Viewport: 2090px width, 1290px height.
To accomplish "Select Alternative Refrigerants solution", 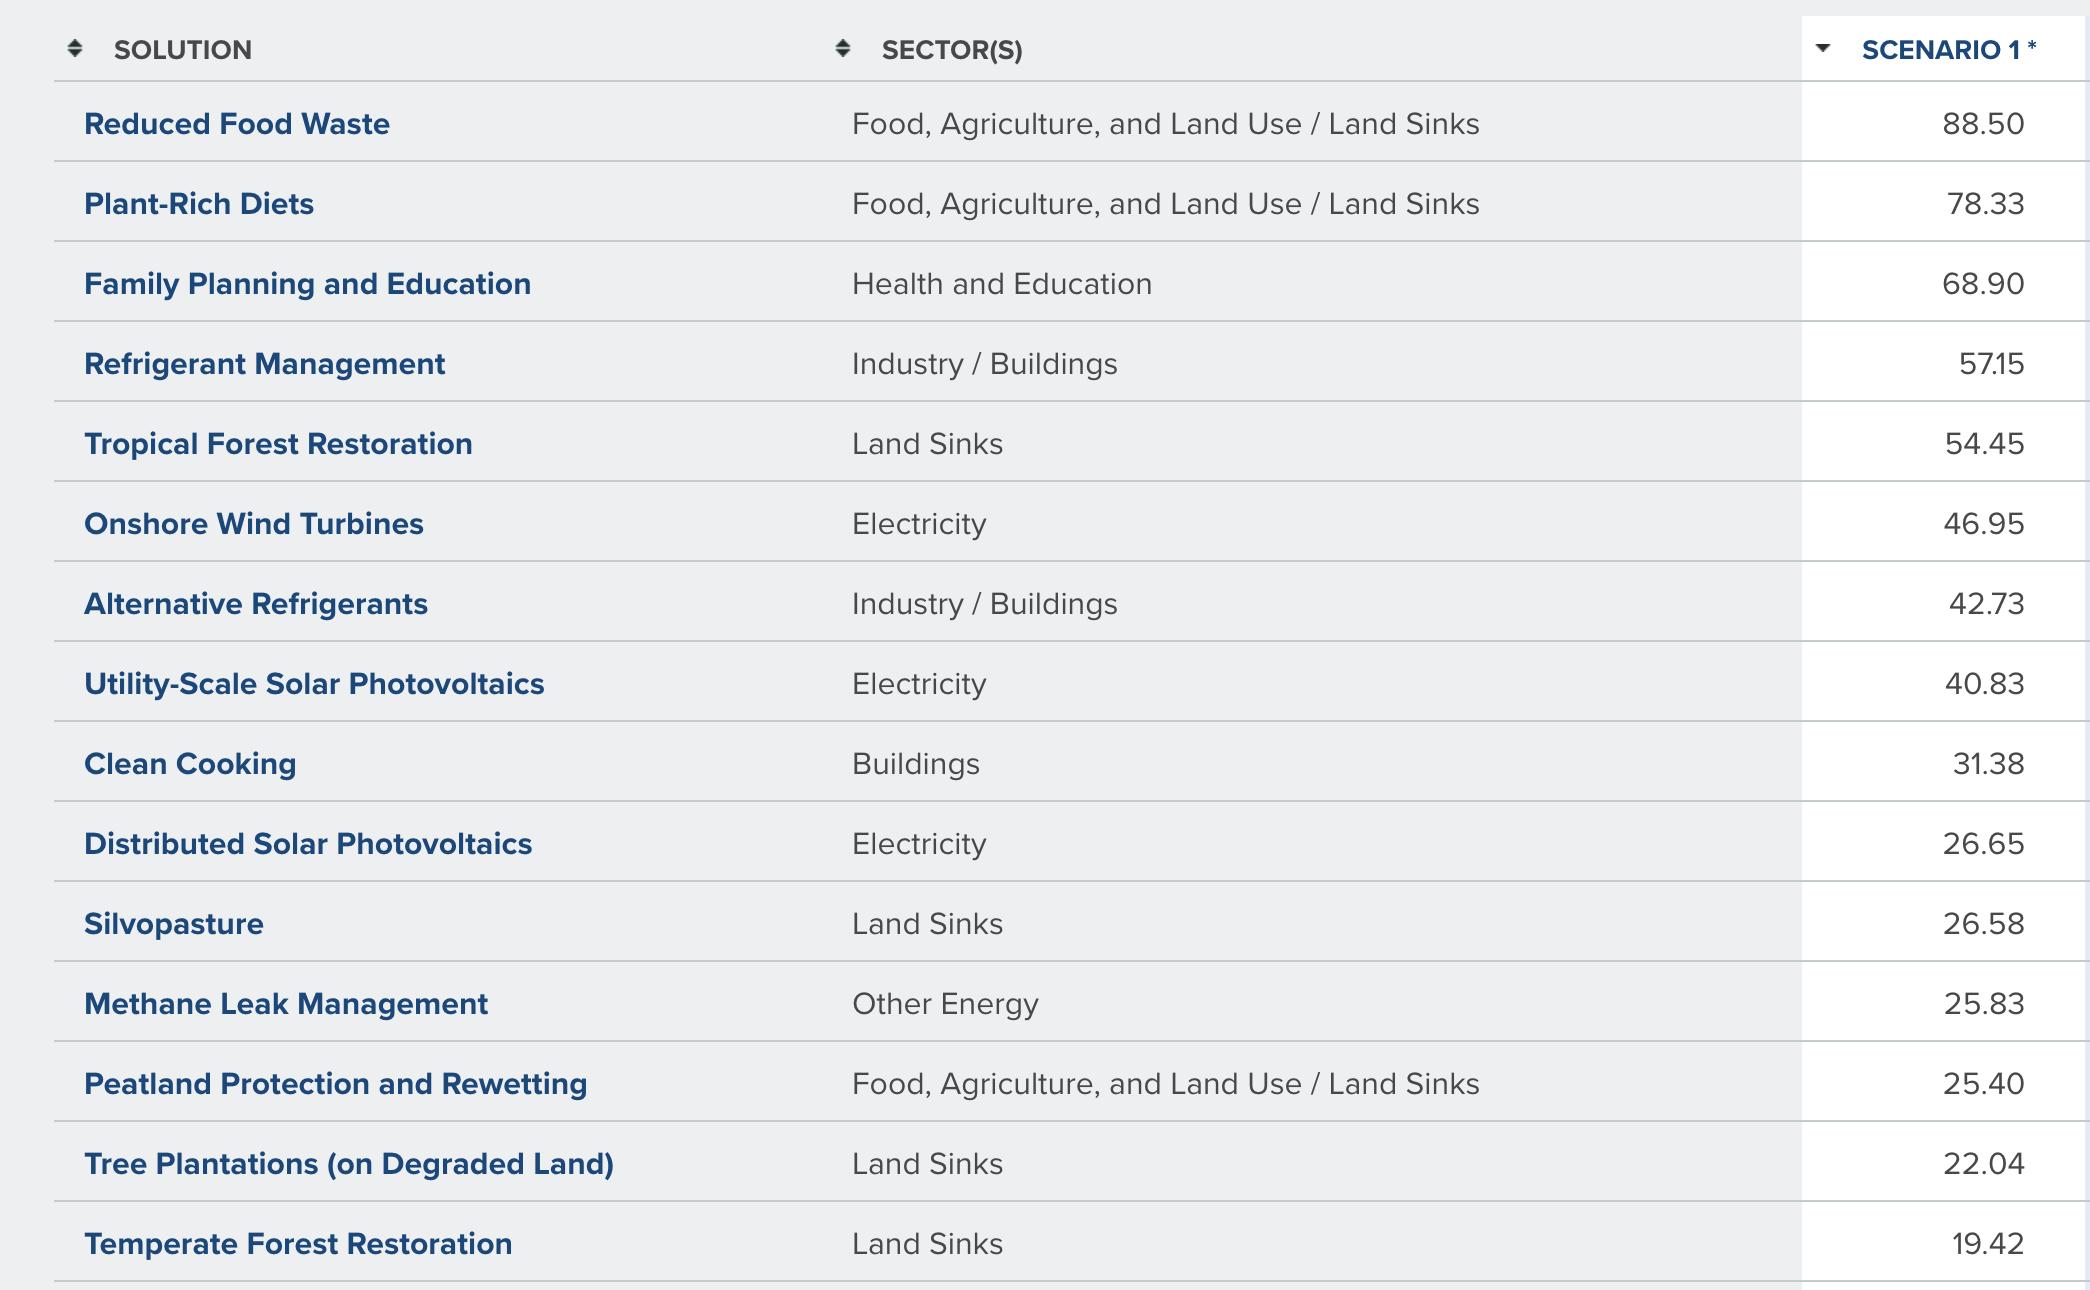I will (256, 604).
